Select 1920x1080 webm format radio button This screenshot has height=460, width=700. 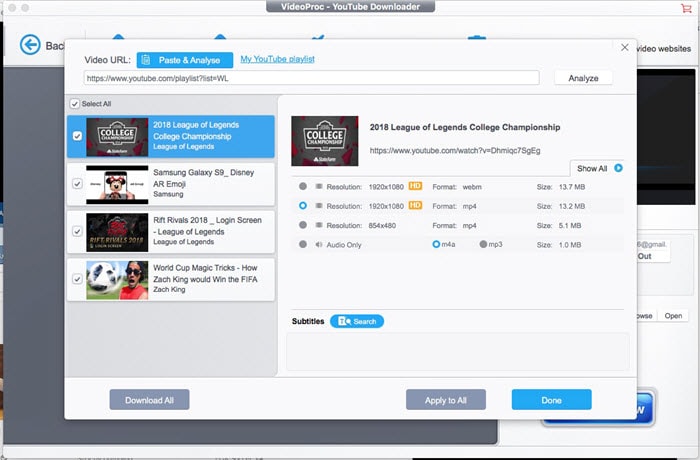[x=303, y=186]
